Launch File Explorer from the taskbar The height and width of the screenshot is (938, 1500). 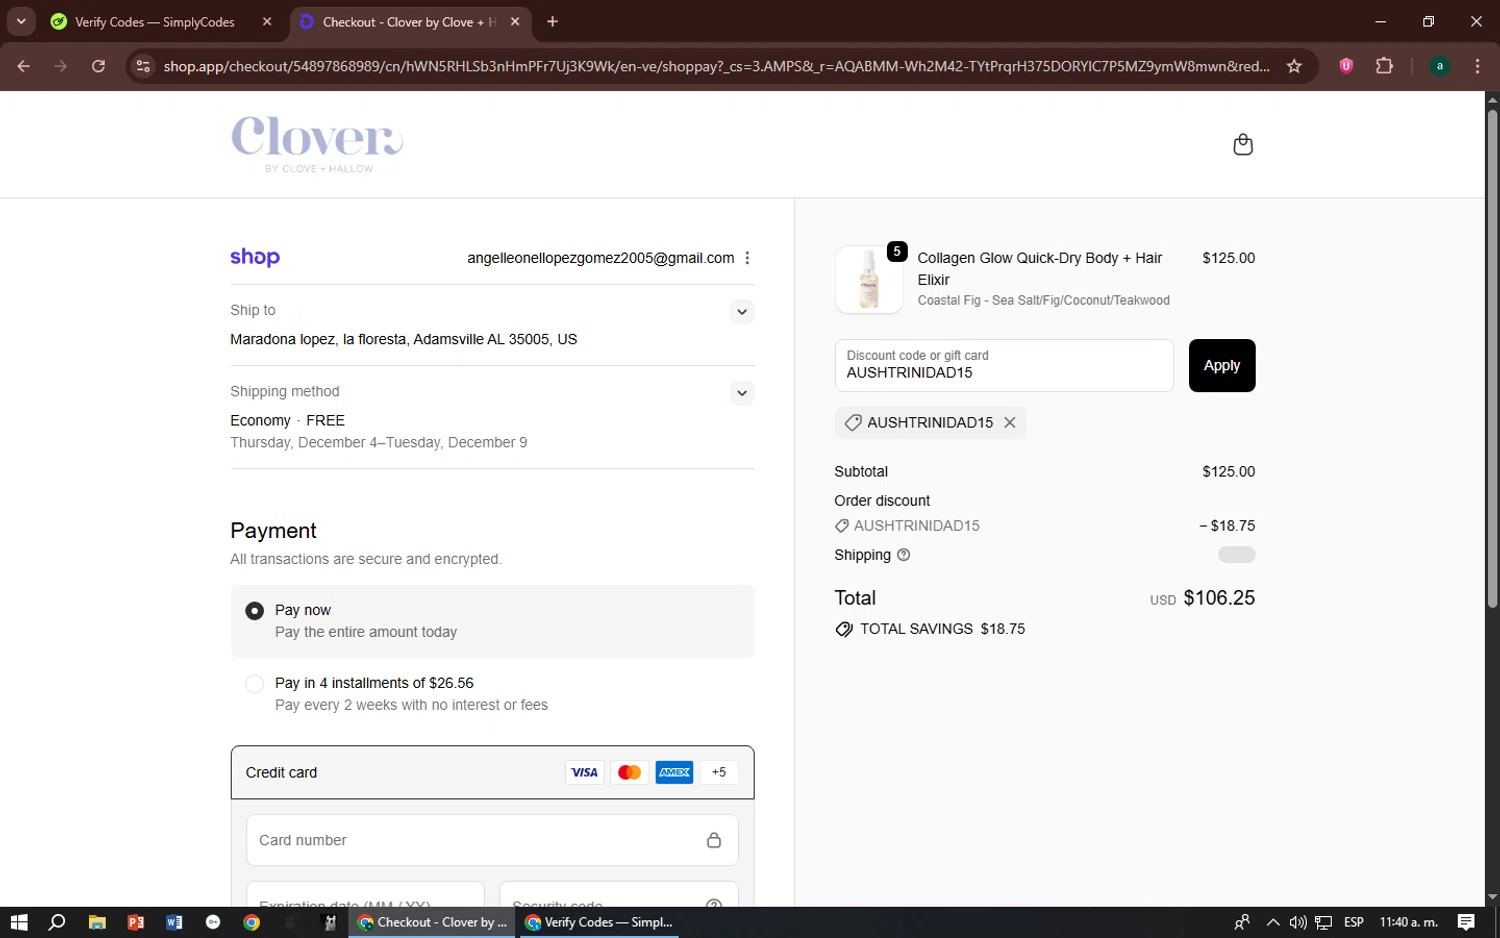97,922
